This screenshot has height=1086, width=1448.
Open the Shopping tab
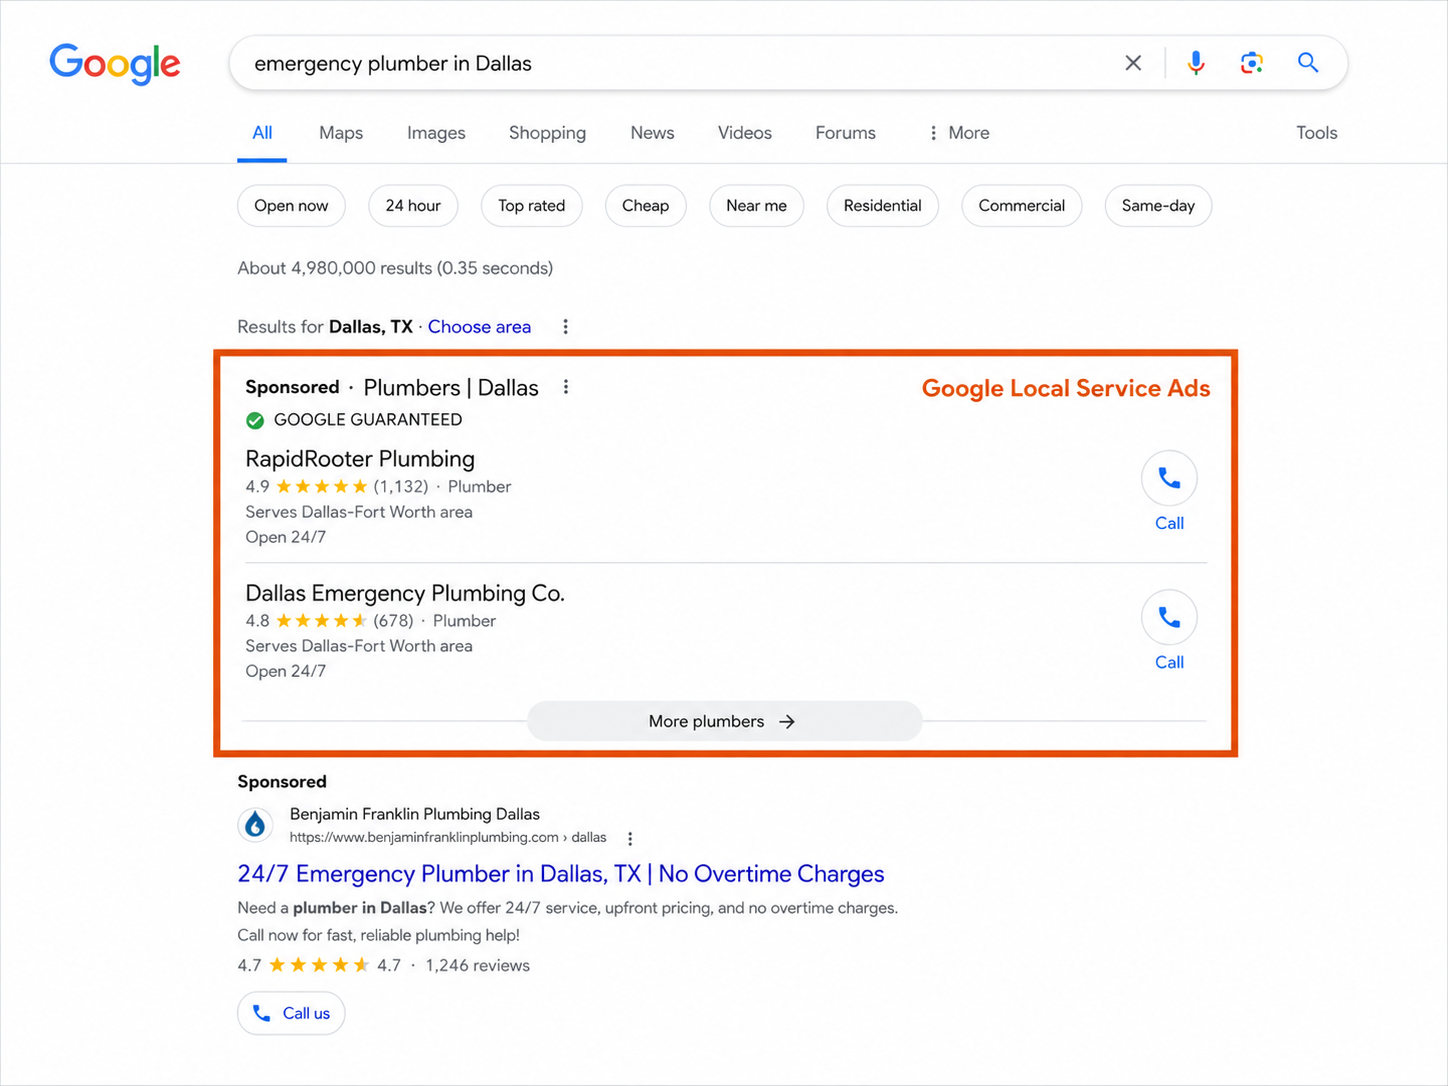coord(547,133)
